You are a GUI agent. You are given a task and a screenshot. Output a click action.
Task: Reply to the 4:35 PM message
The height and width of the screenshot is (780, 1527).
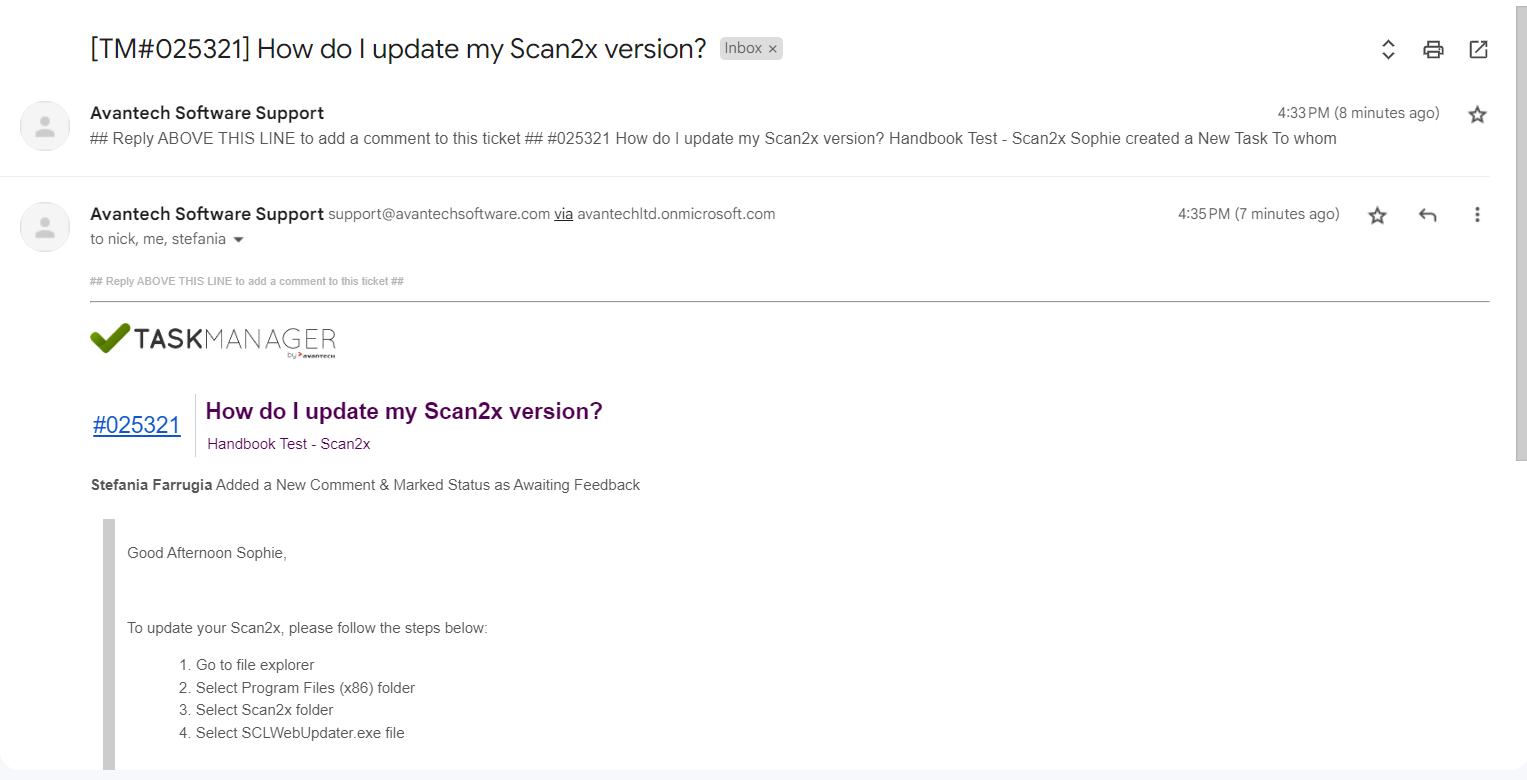click(x=1428, y=215)
